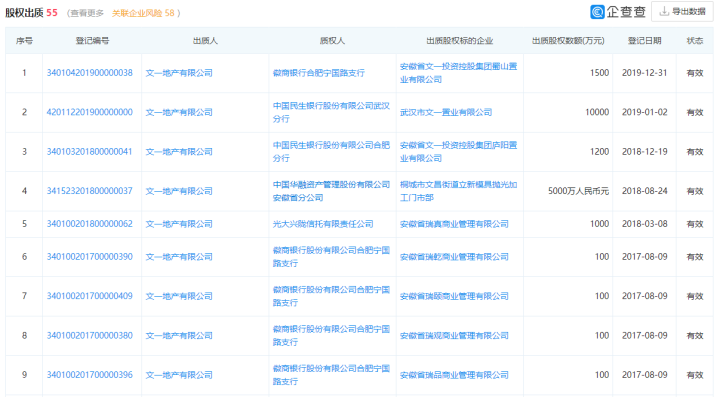This screenshot has height=397, width=720.
Task: Open registration number 340100201700000380
Action: pyautogui.click(x=90, y=335)
